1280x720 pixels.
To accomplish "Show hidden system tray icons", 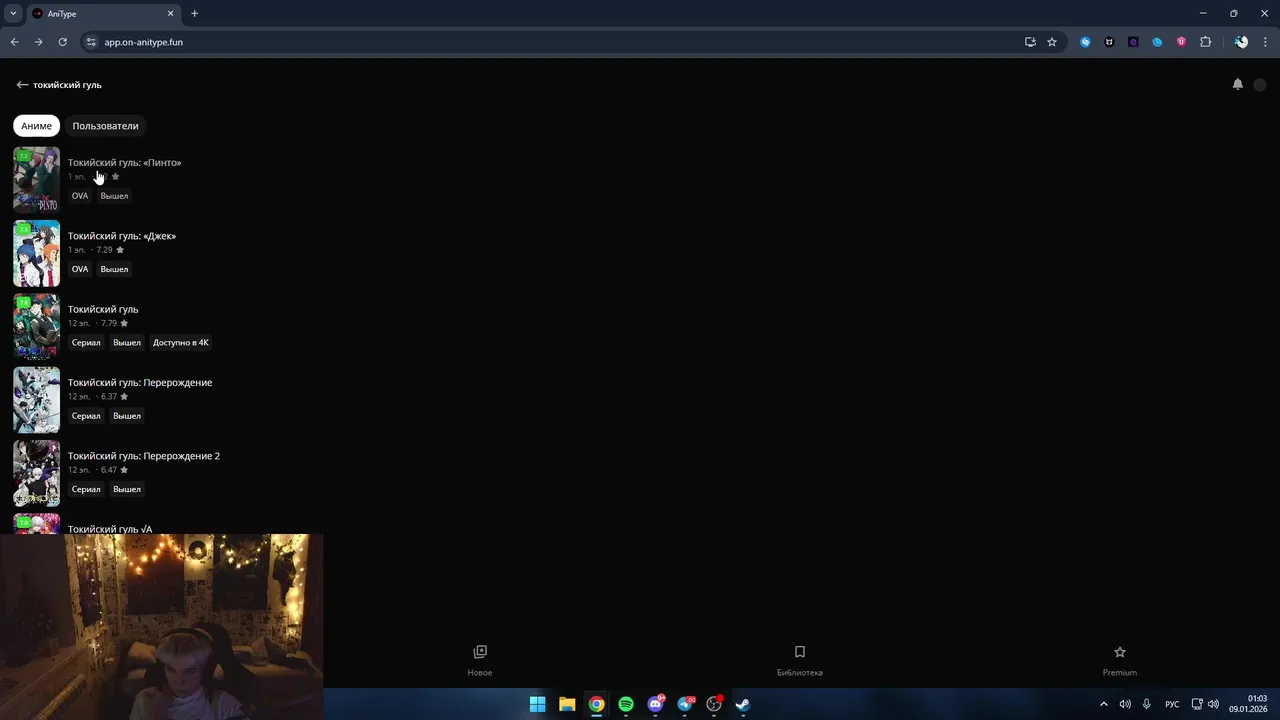I will click(1104, 704).
